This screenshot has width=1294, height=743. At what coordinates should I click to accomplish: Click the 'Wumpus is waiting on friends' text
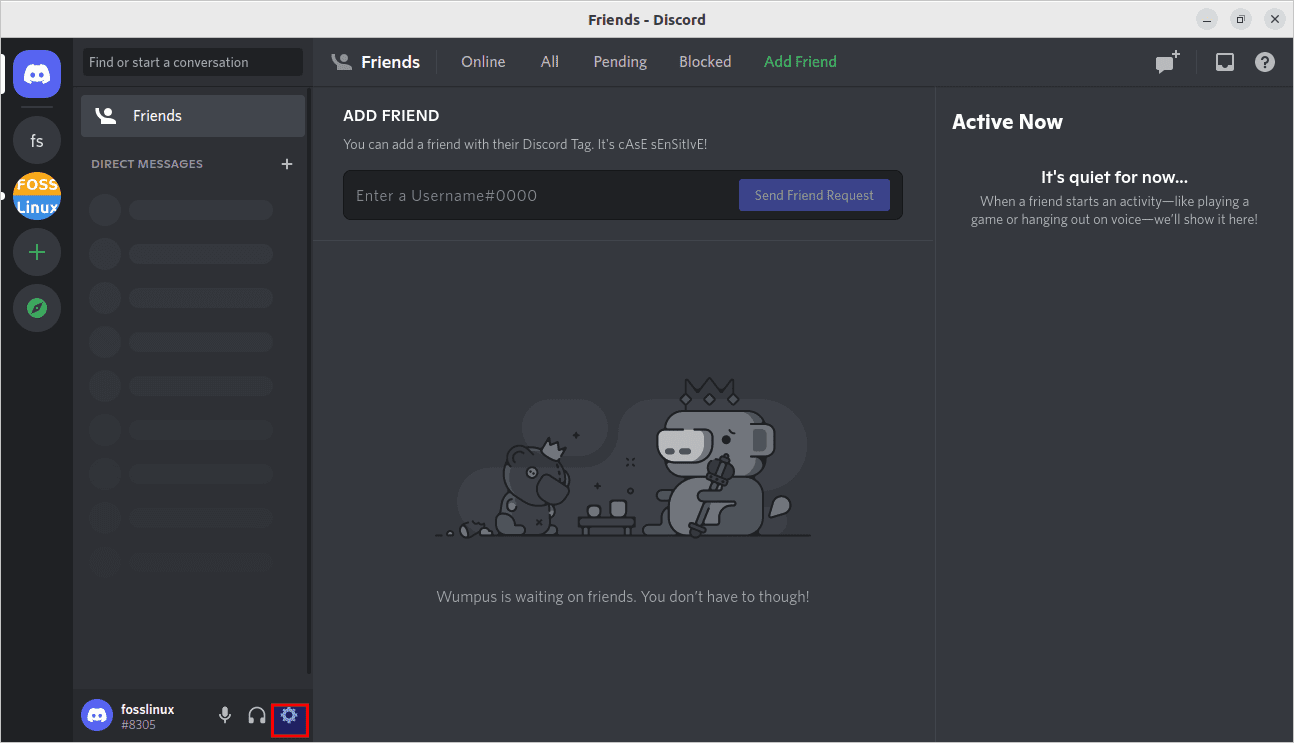(x=623, y=597)
